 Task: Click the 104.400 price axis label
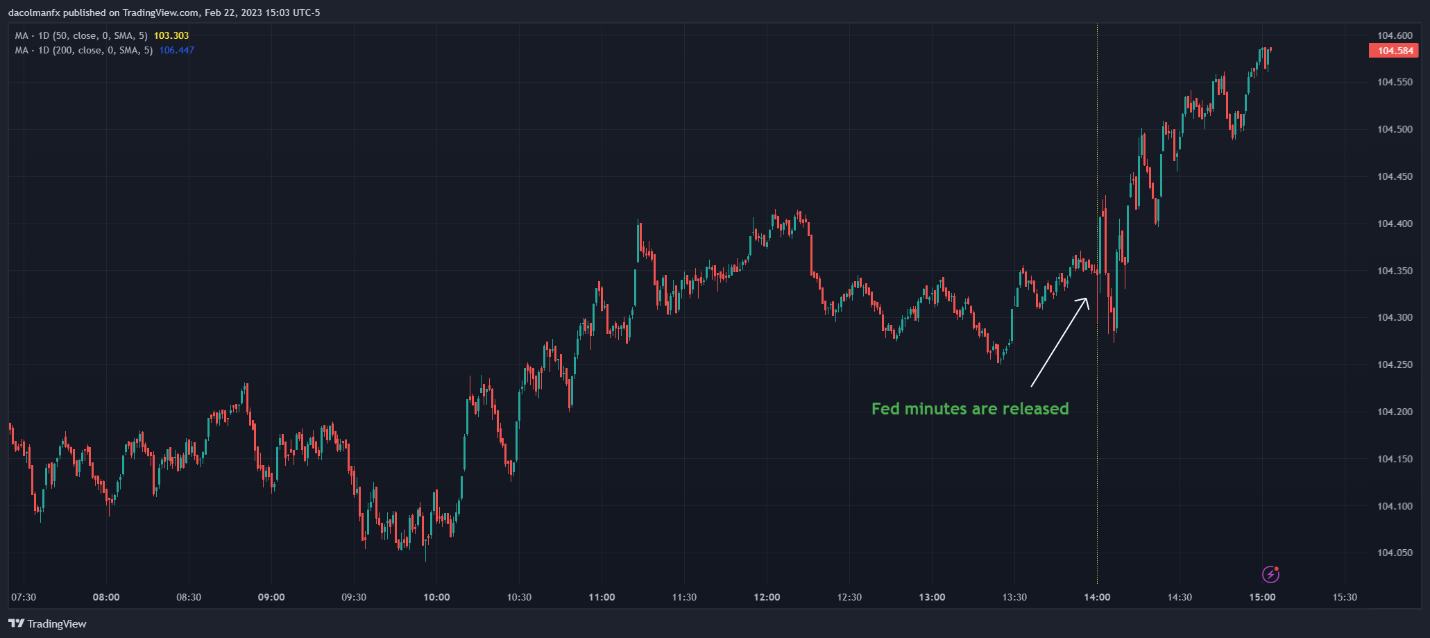pyautogui.click(x=1395, y=224)
